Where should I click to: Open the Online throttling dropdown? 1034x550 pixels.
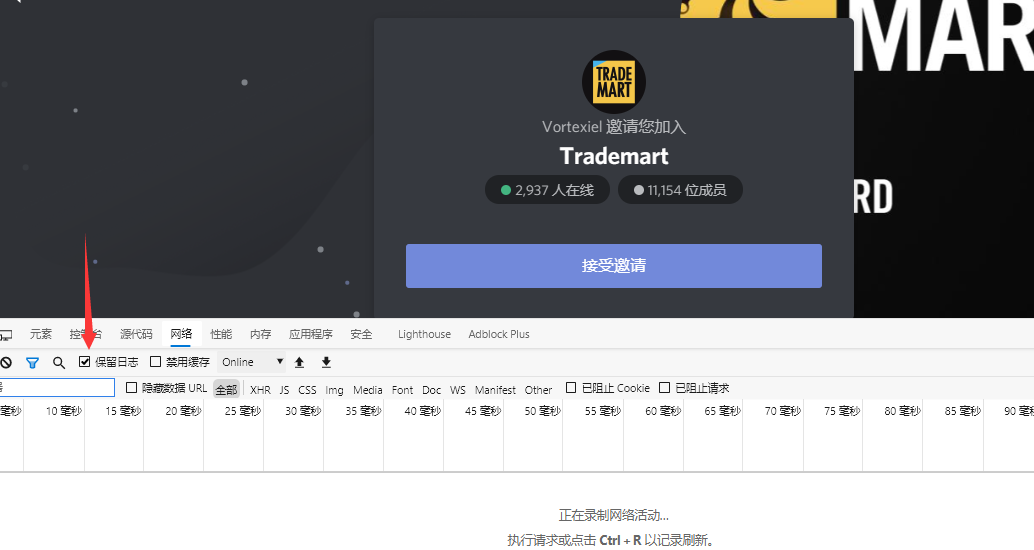click(251, 362)
